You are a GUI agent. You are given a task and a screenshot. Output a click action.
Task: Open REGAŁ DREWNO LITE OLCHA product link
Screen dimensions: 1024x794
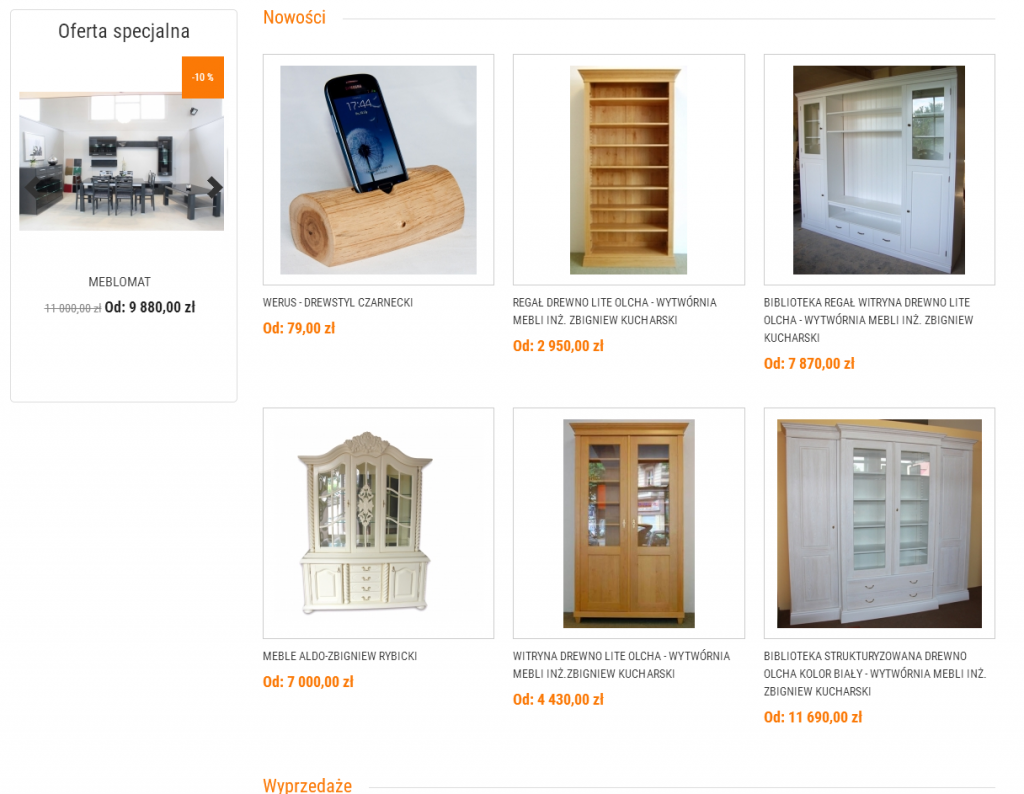[615, 311]
